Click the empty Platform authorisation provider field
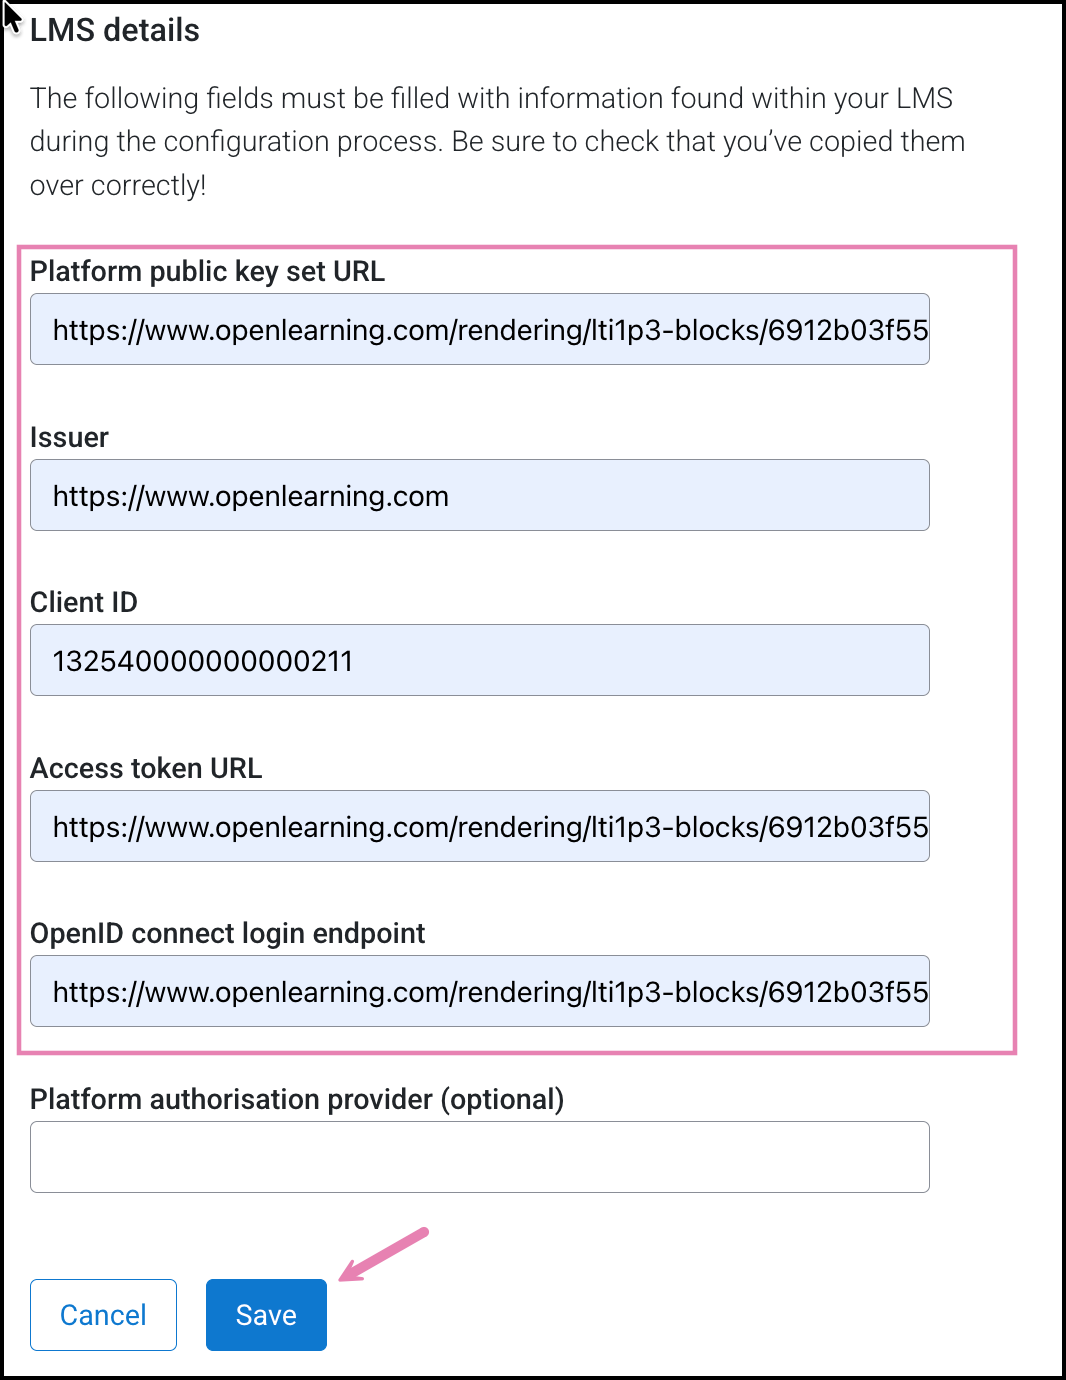Image resolution: width=1066 pixels, height=1380 pixels. pos(480,1157)
